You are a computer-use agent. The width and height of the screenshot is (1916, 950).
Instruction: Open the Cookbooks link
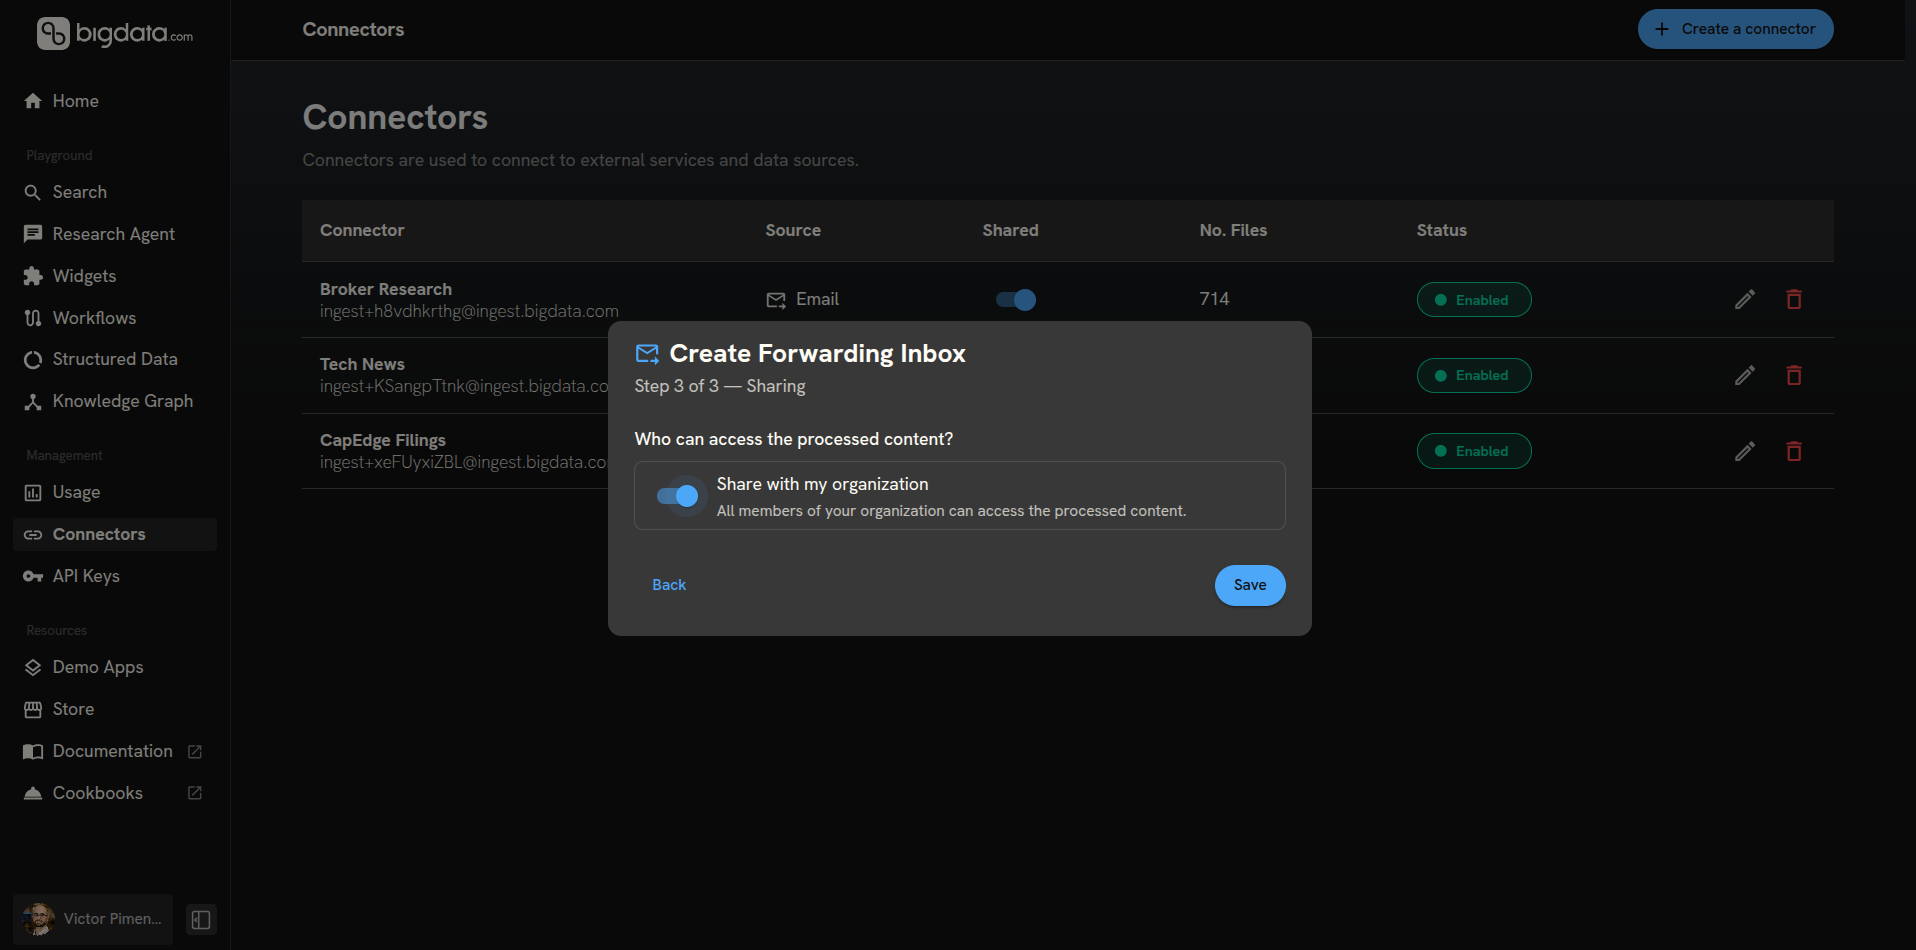point(115,793)
